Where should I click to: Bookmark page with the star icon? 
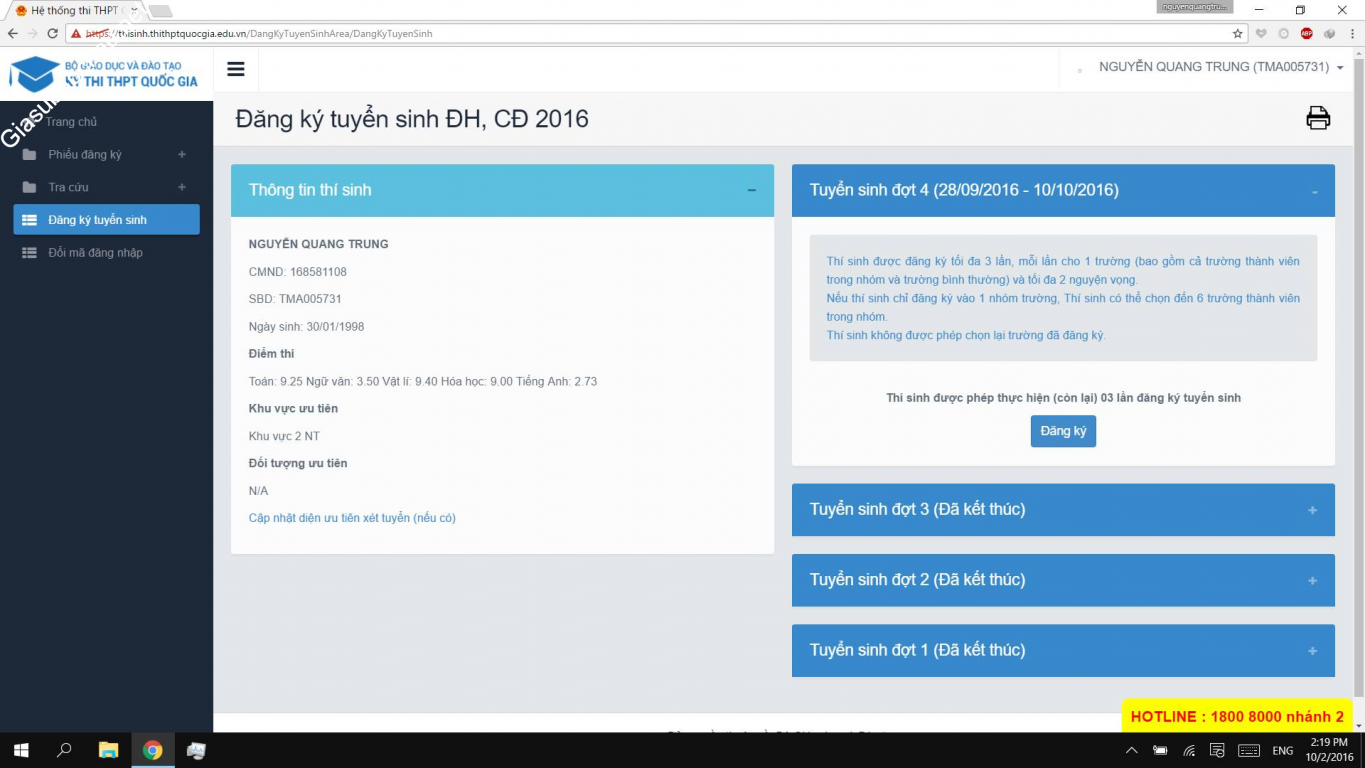[x=1237, y=33]
